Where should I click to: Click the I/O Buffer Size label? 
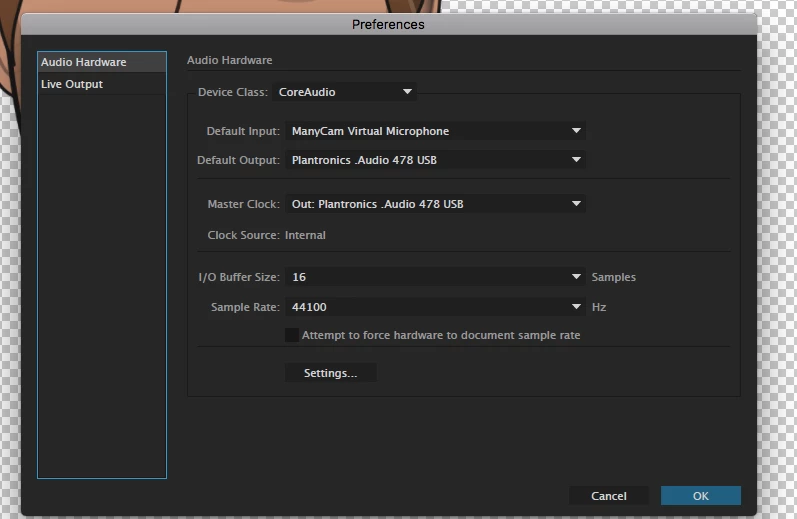(x=239, y=277)
